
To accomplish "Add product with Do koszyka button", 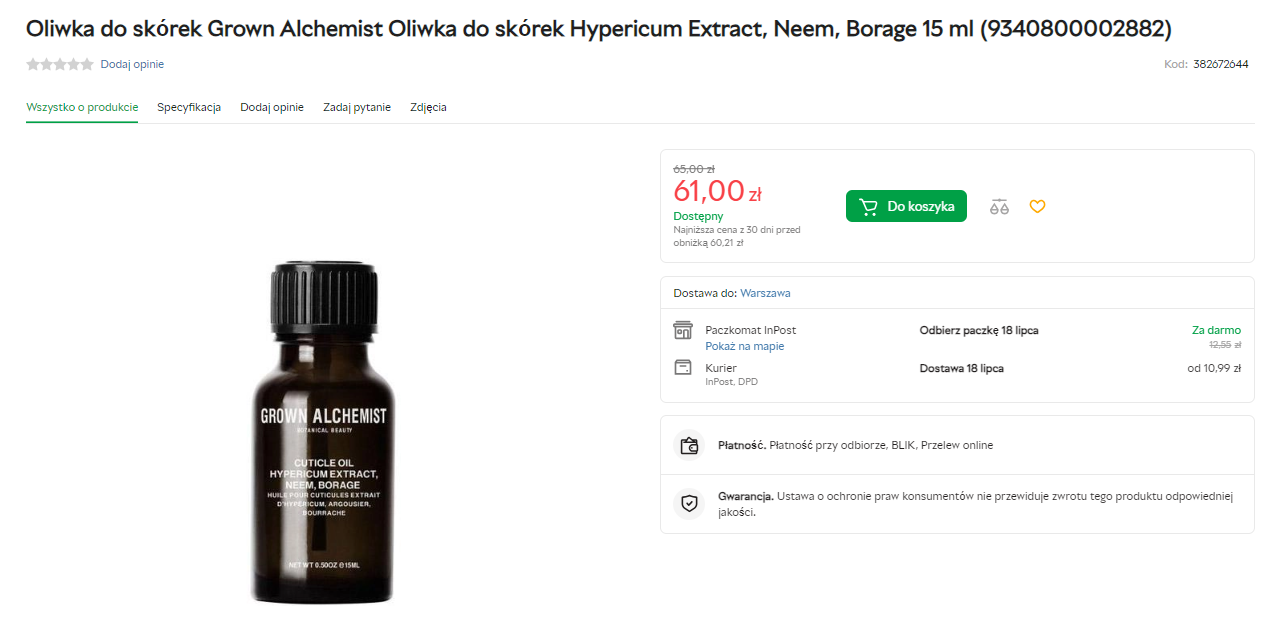I will tap(906, 207).
